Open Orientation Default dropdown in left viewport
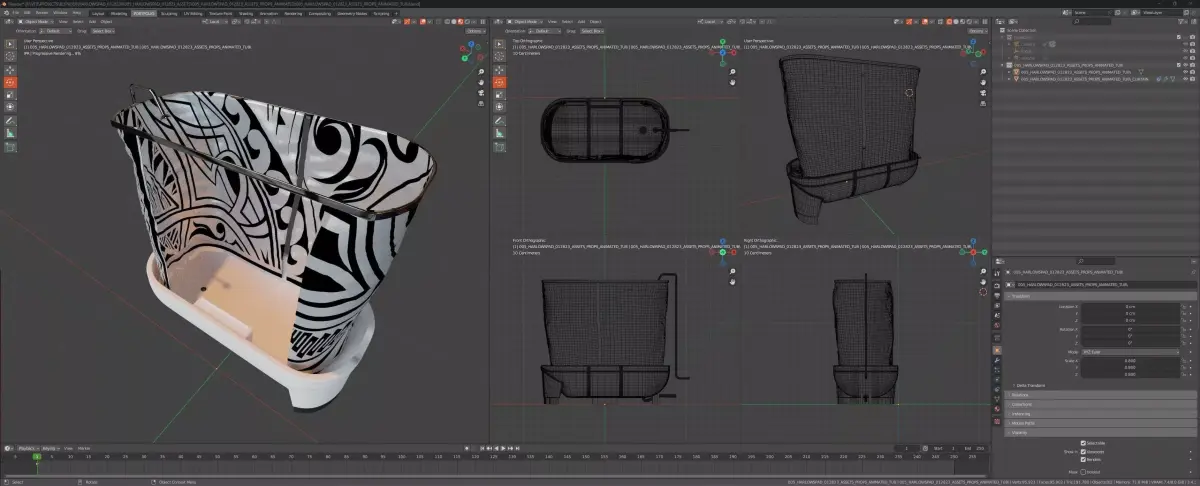 pos(56,31)
